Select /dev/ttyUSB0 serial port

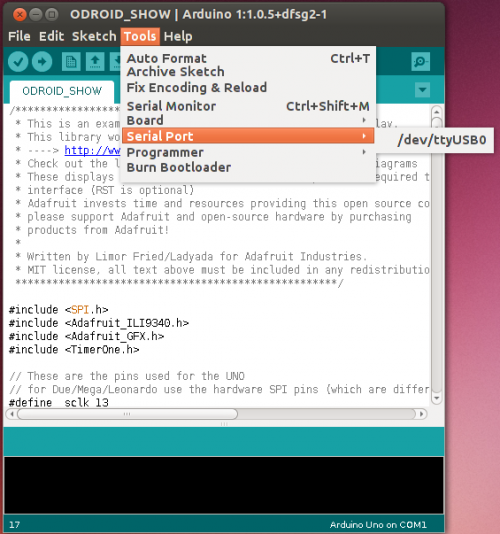(x=442, y=140)
